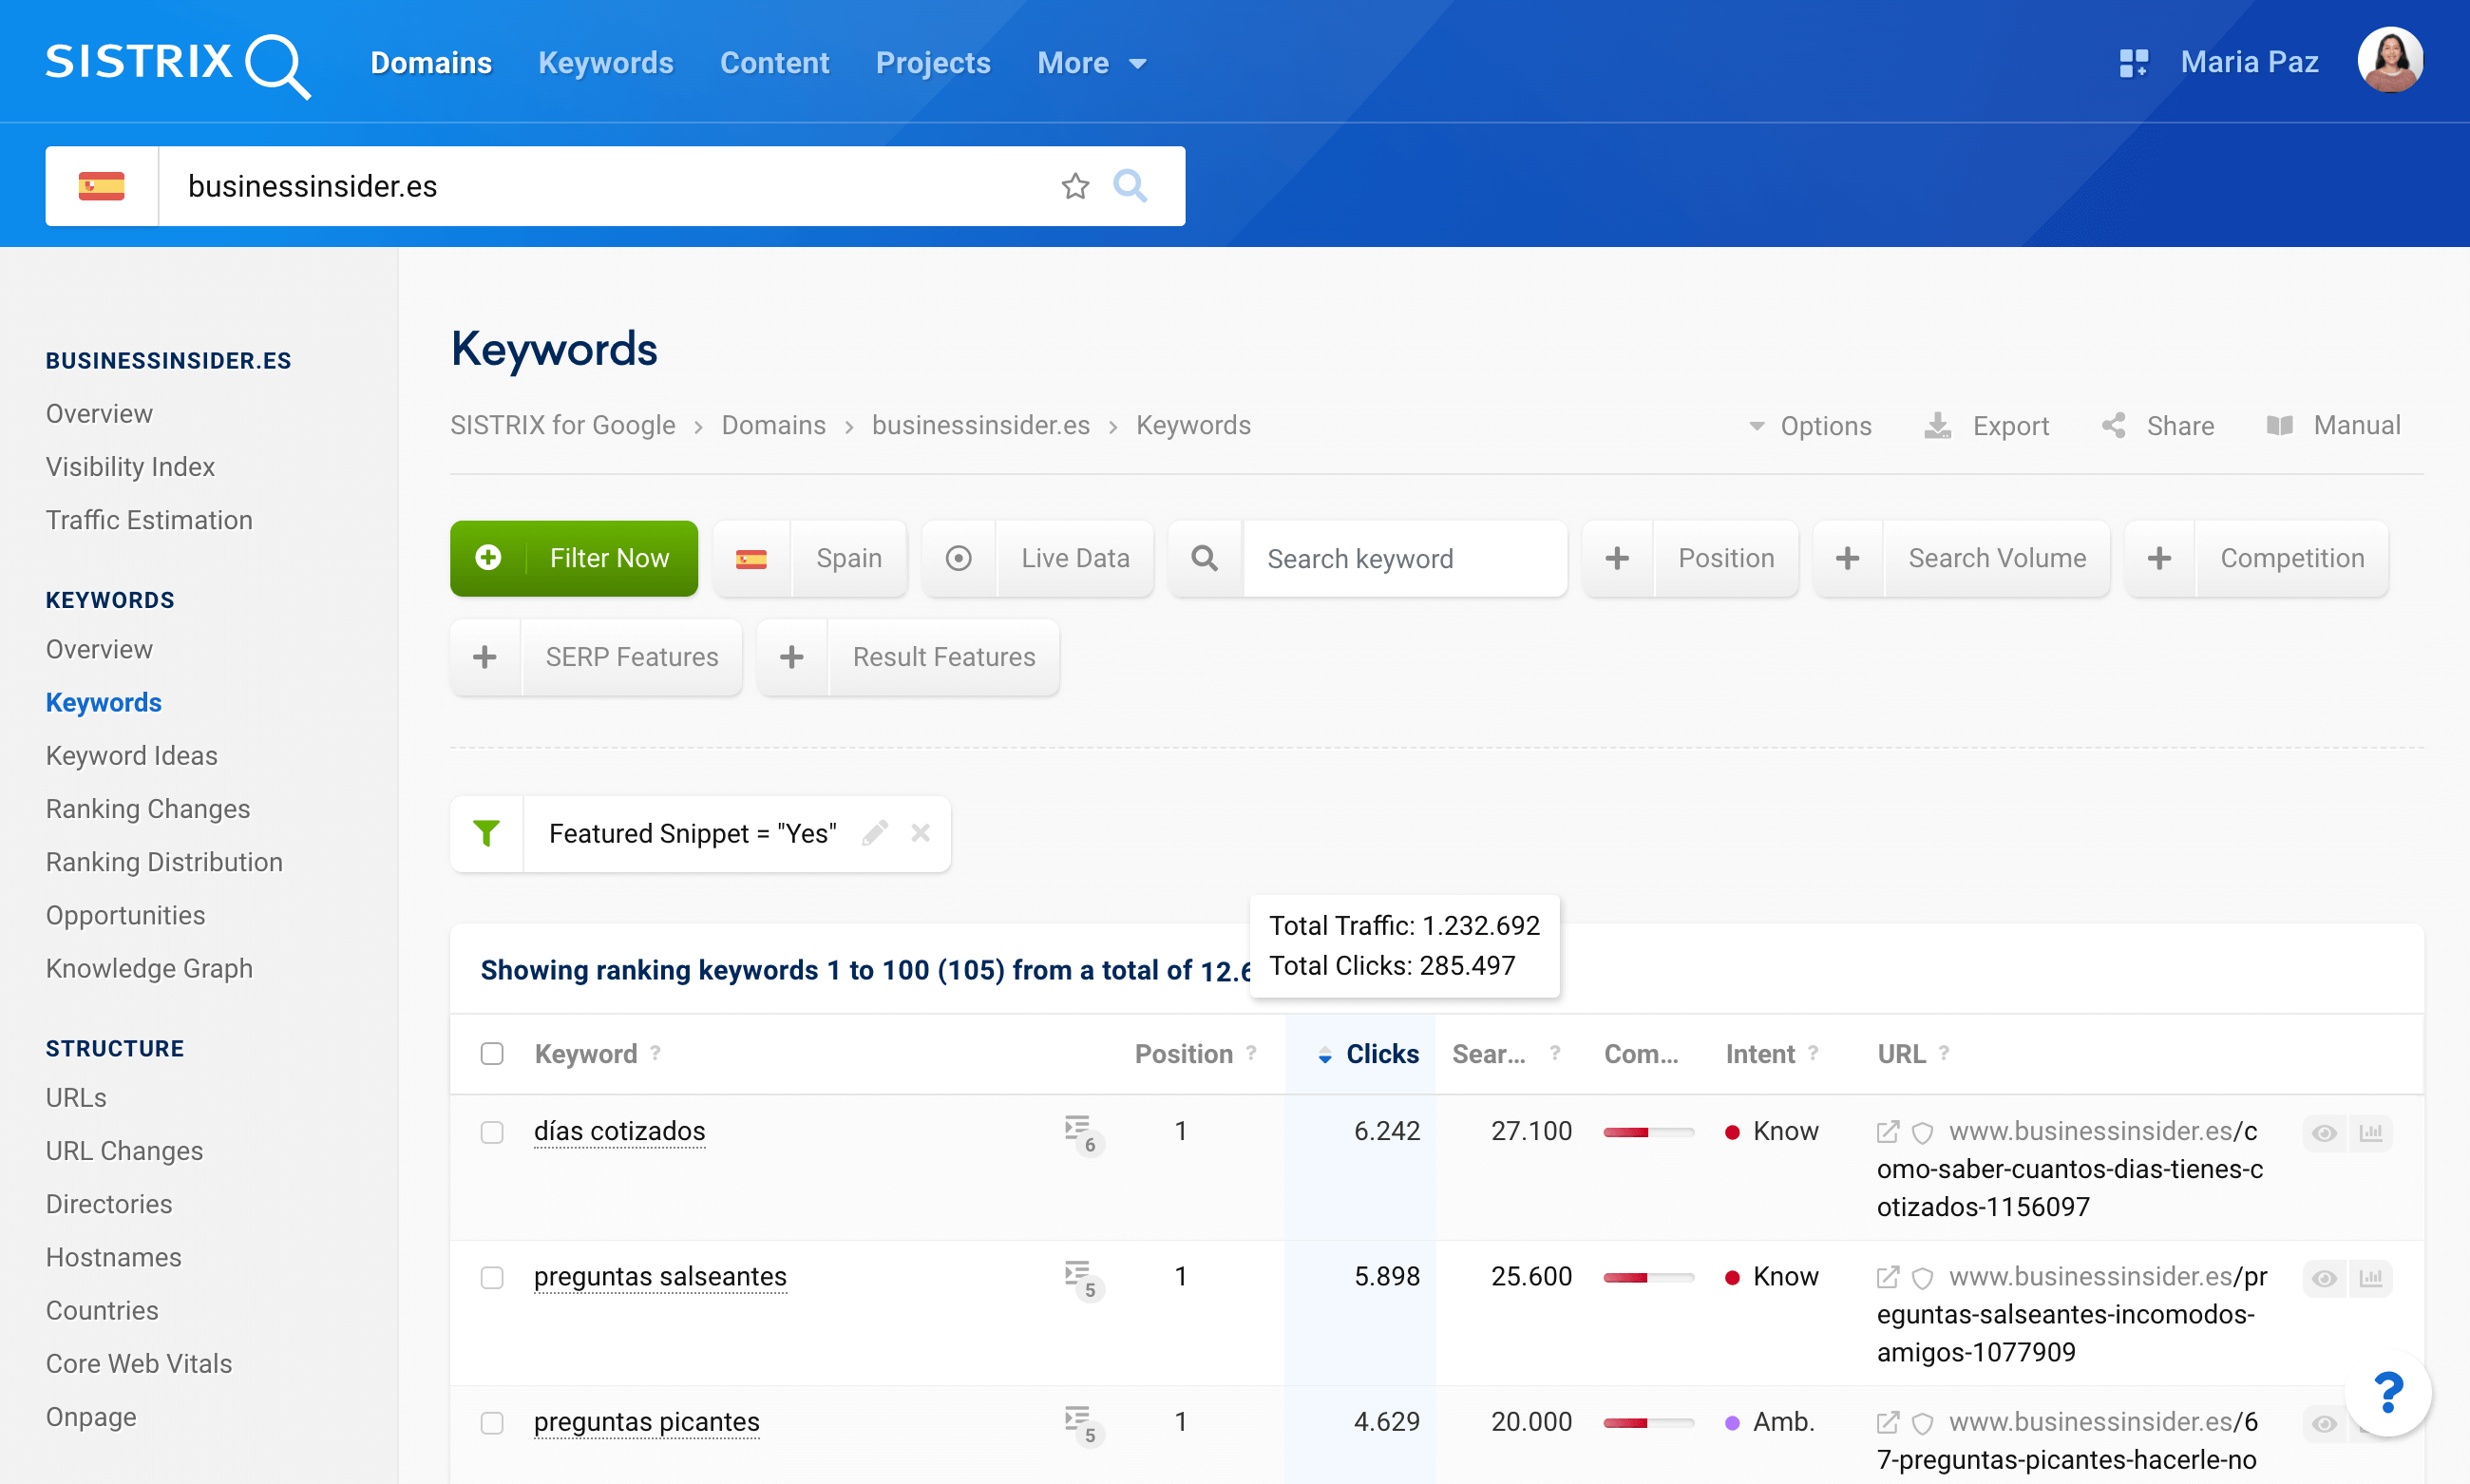Screen dimensions: 2470x1484
Task: Click the favorite star icon in search bar
Action: coord(1075,186)
